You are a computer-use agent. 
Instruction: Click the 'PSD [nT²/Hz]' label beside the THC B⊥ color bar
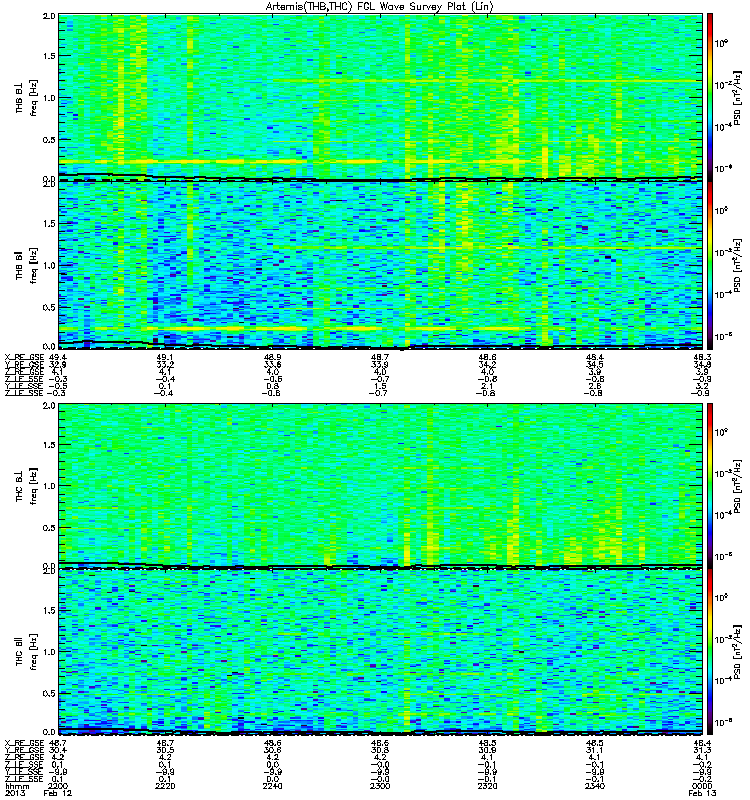click(737, 486)
